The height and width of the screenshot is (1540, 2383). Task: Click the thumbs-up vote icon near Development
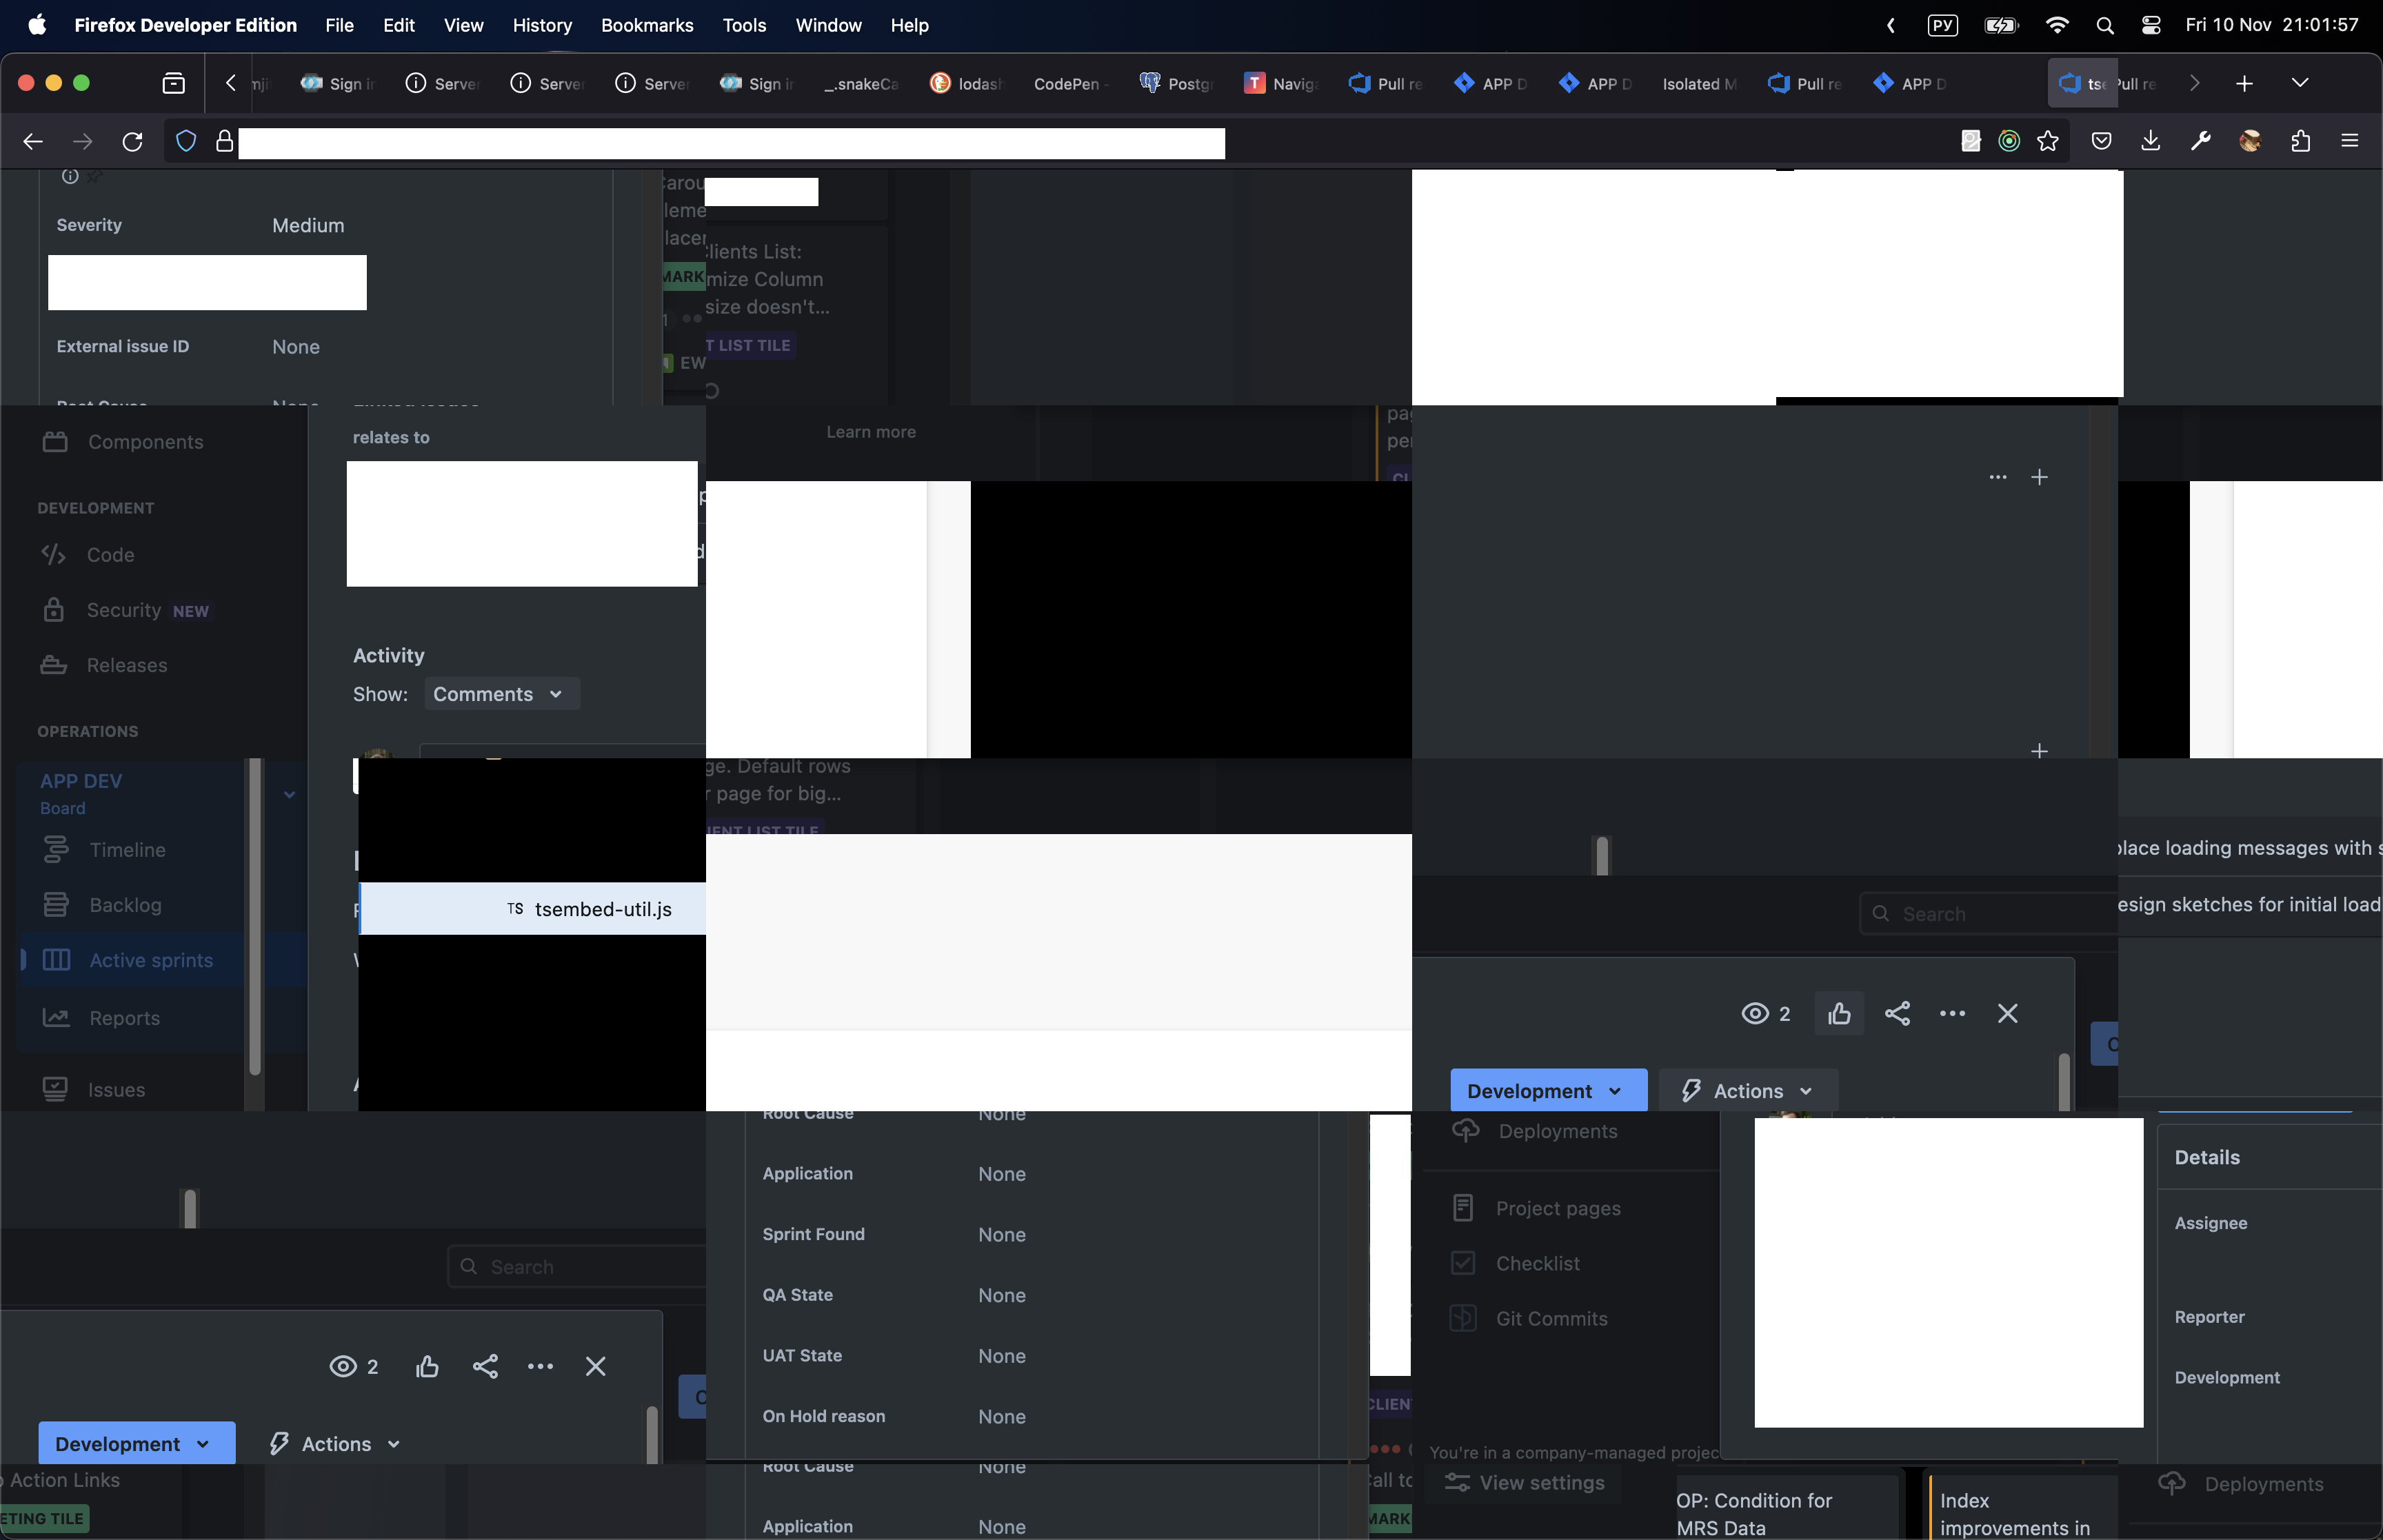(1839, 1013)
